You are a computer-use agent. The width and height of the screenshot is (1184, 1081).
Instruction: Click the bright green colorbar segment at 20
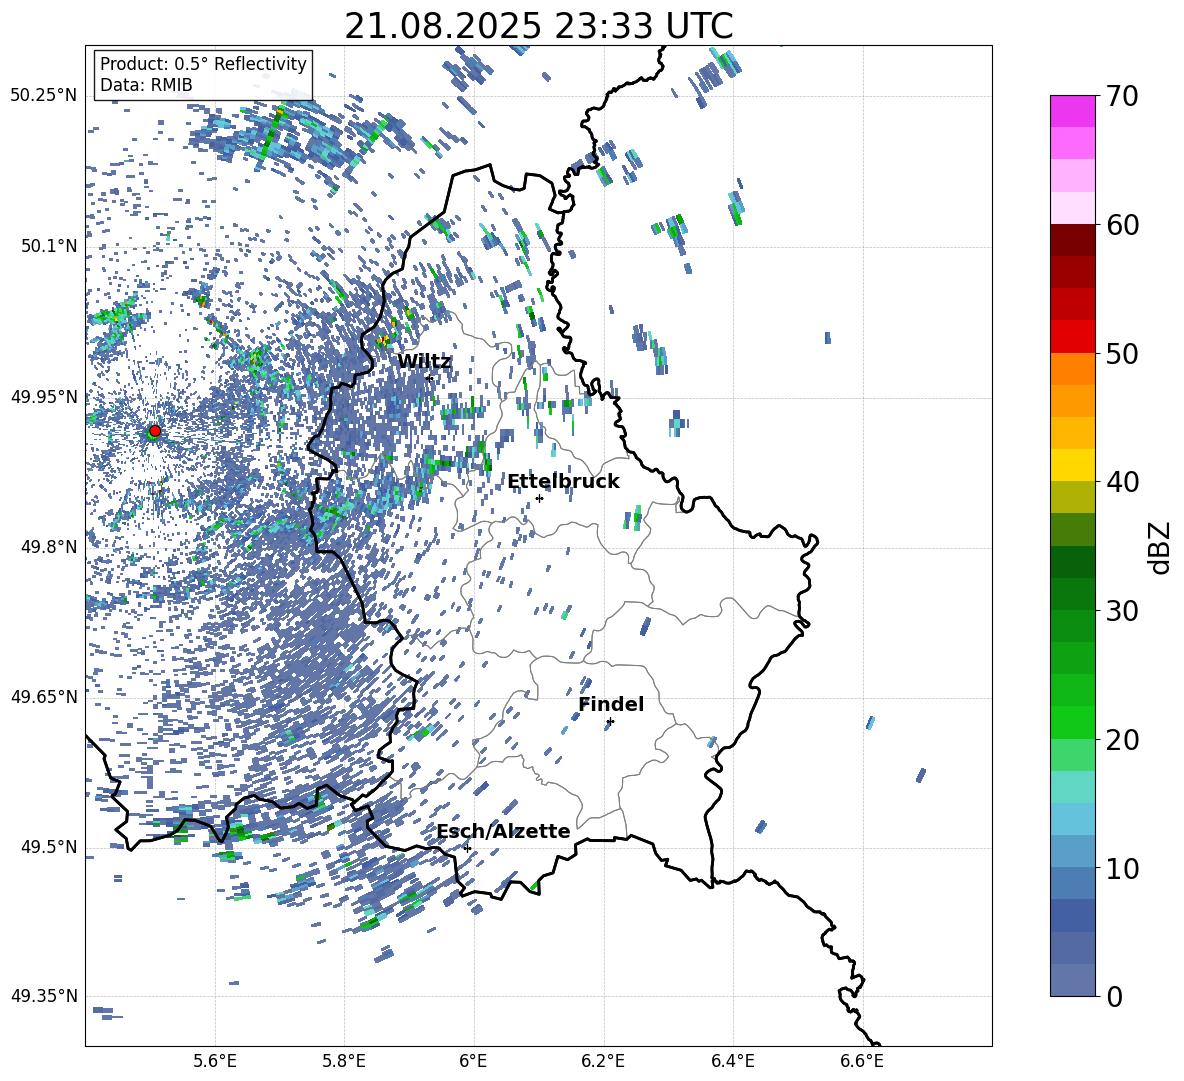(x=1072, y=722)
